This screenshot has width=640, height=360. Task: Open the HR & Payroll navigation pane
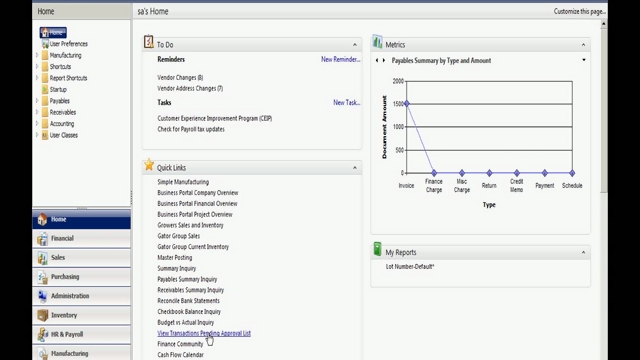[x=82, y=334]
